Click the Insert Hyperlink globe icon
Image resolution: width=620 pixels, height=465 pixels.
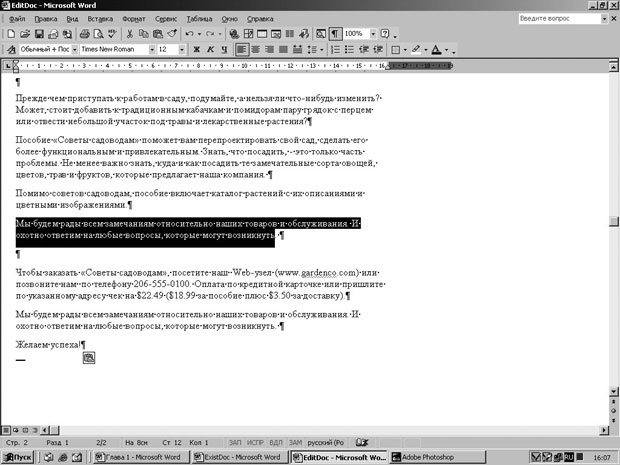(234, 34)
